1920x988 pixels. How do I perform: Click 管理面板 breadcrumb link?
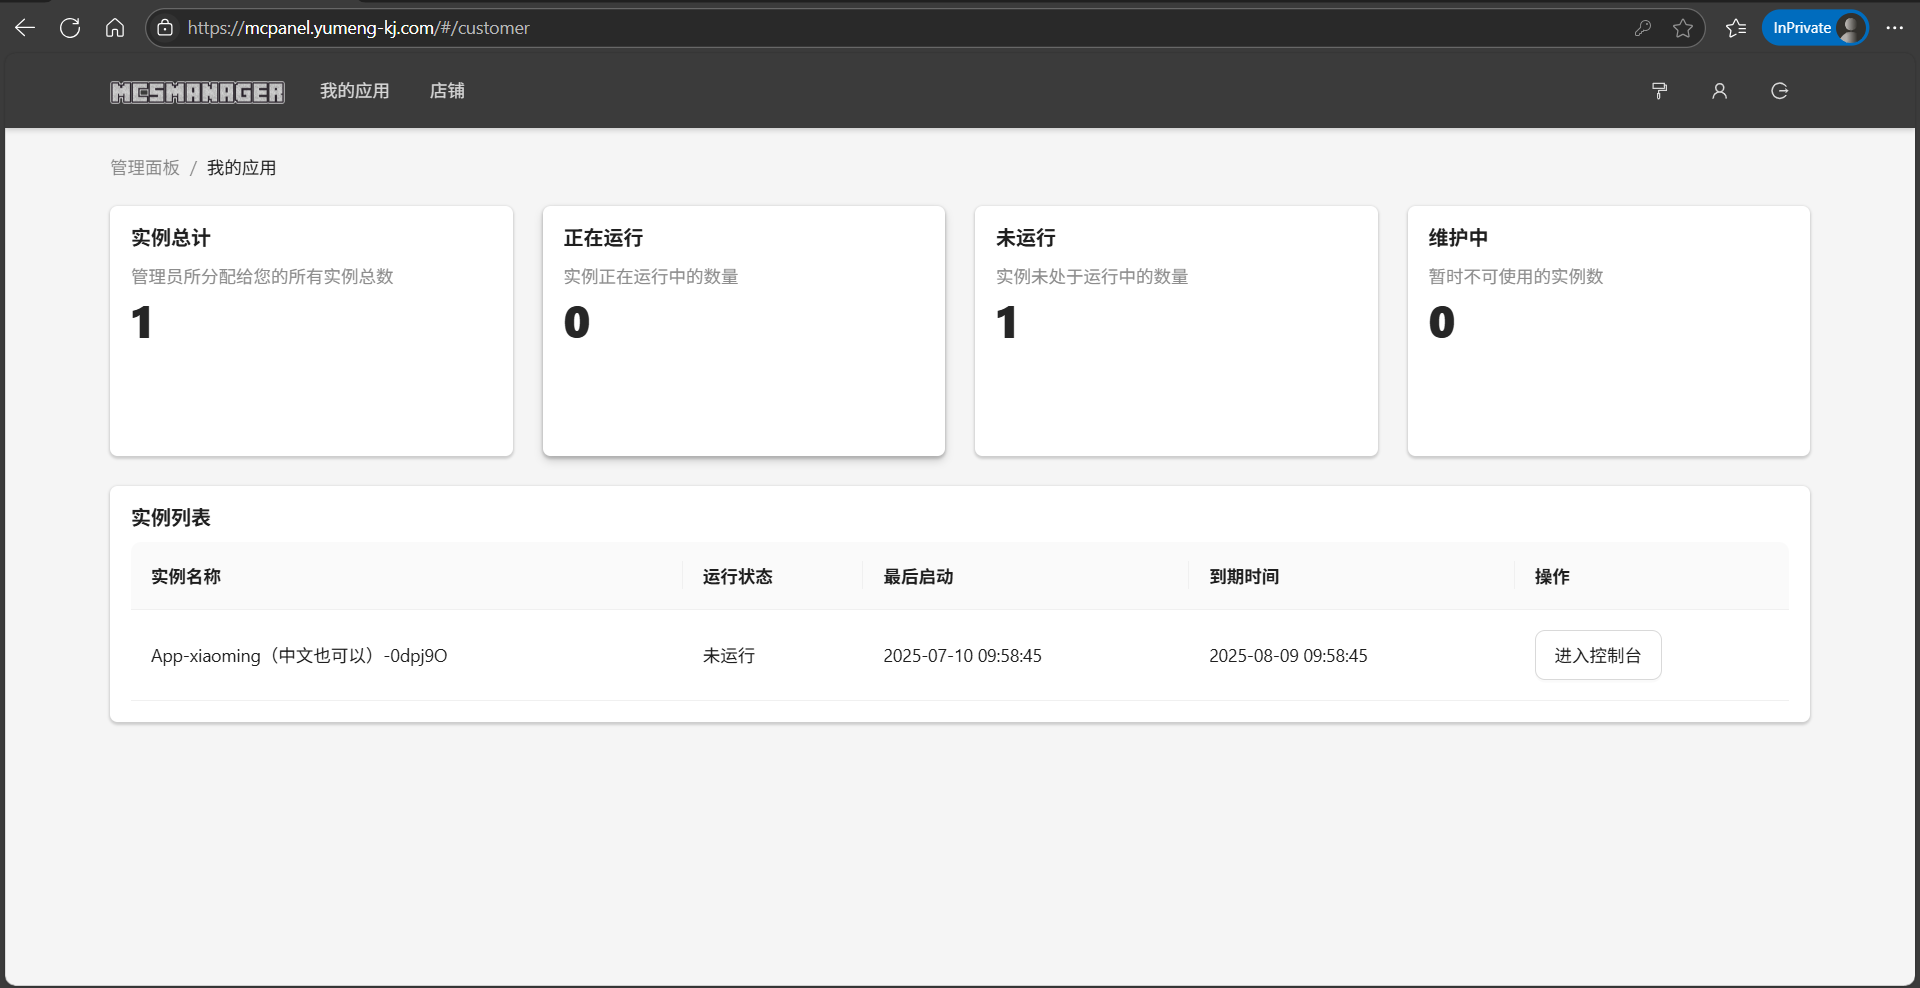click(x=145, y=168)
